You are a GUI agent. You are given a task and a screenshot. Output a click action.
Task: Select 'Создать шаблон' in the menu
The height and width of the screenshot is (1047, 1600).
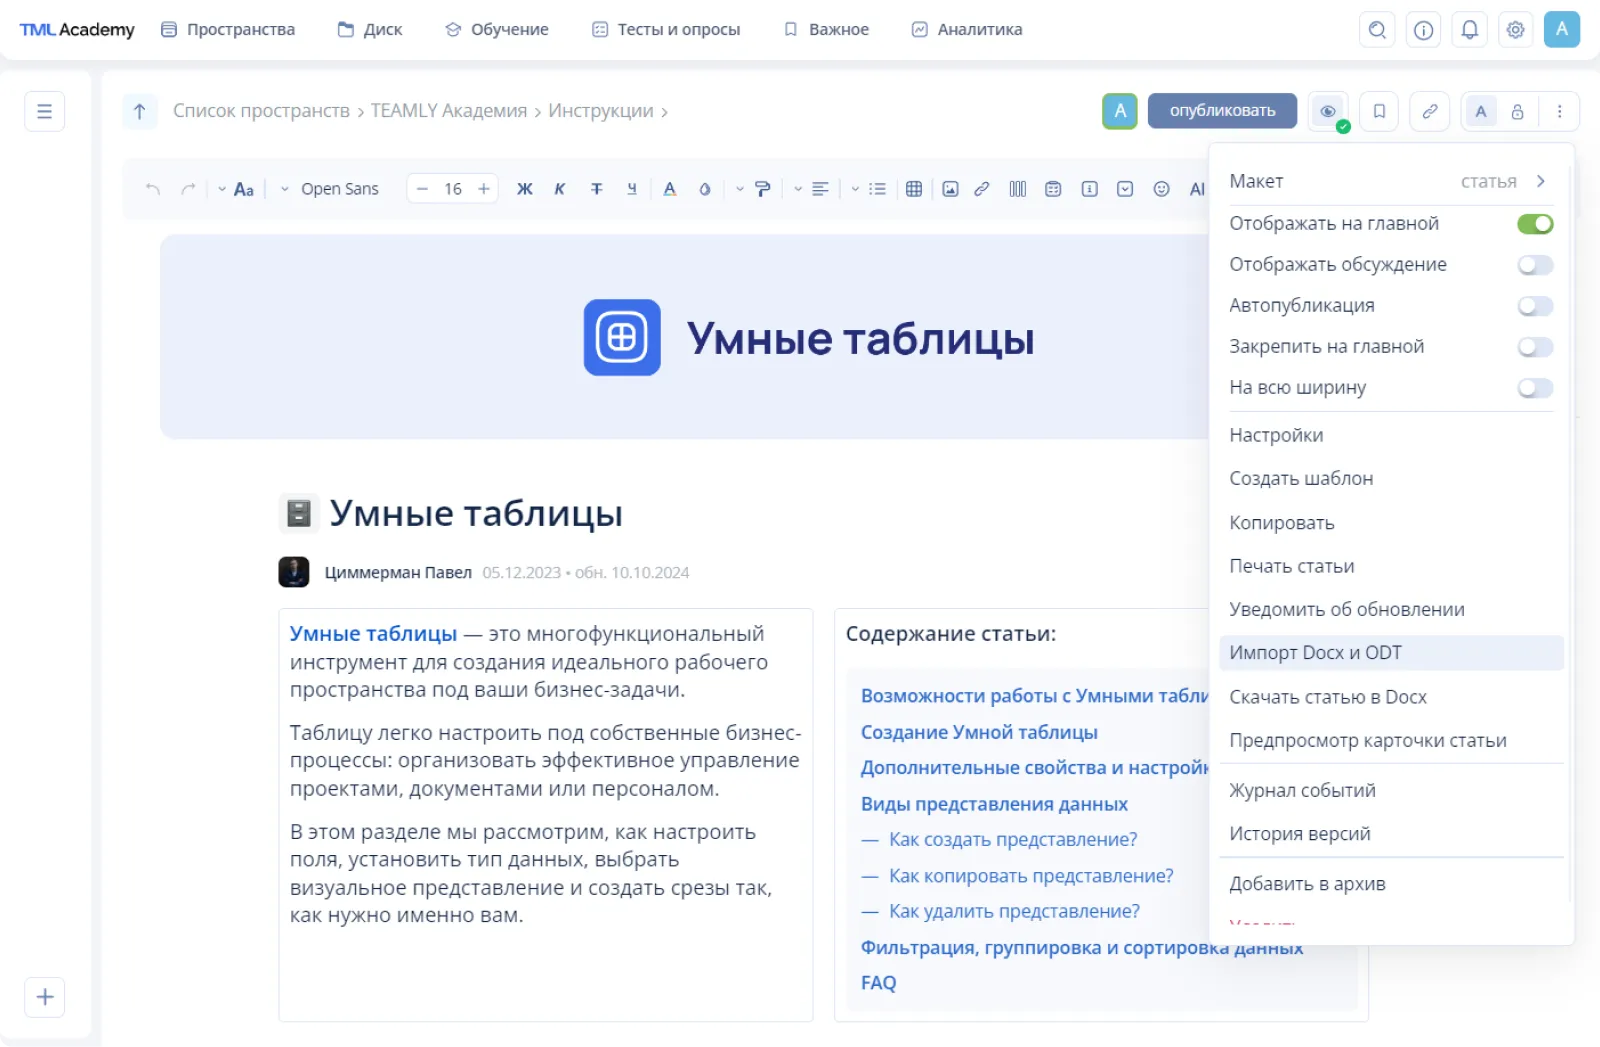1391,479
